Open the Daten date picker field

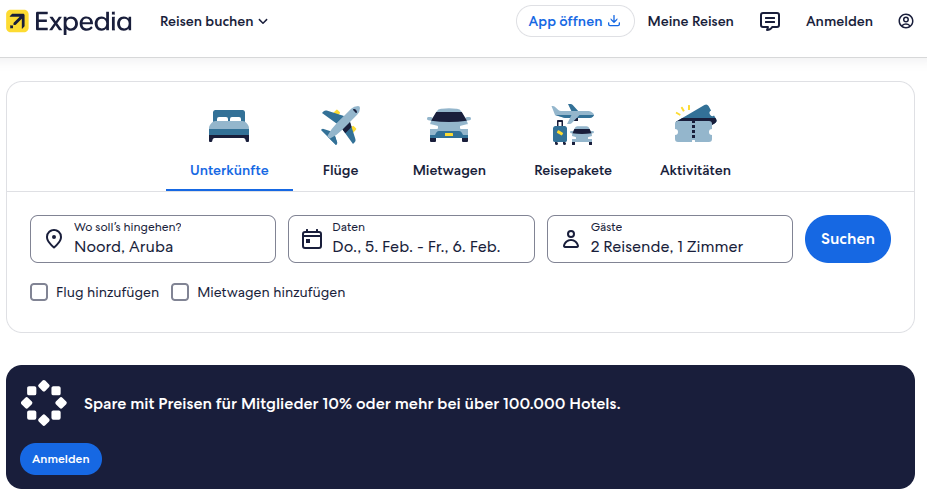(x=411, y=239)
